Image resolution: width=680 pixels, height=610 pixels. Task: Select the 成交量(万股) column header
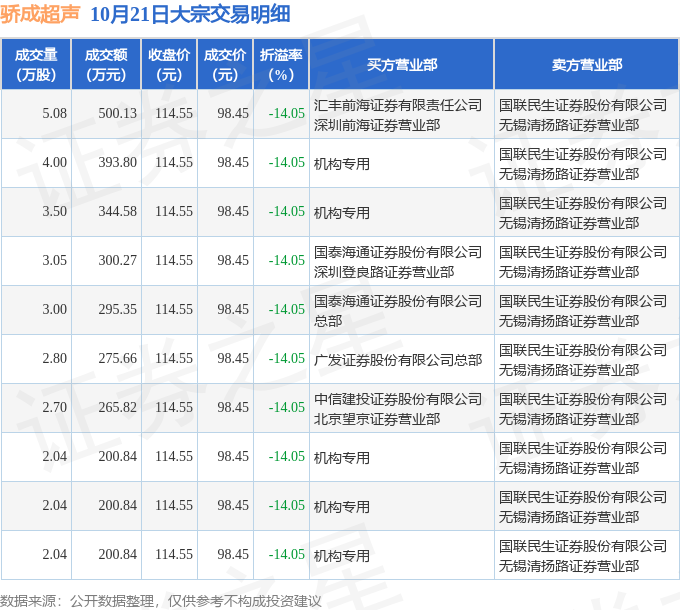pyautogui.click(x=36, y=64)
